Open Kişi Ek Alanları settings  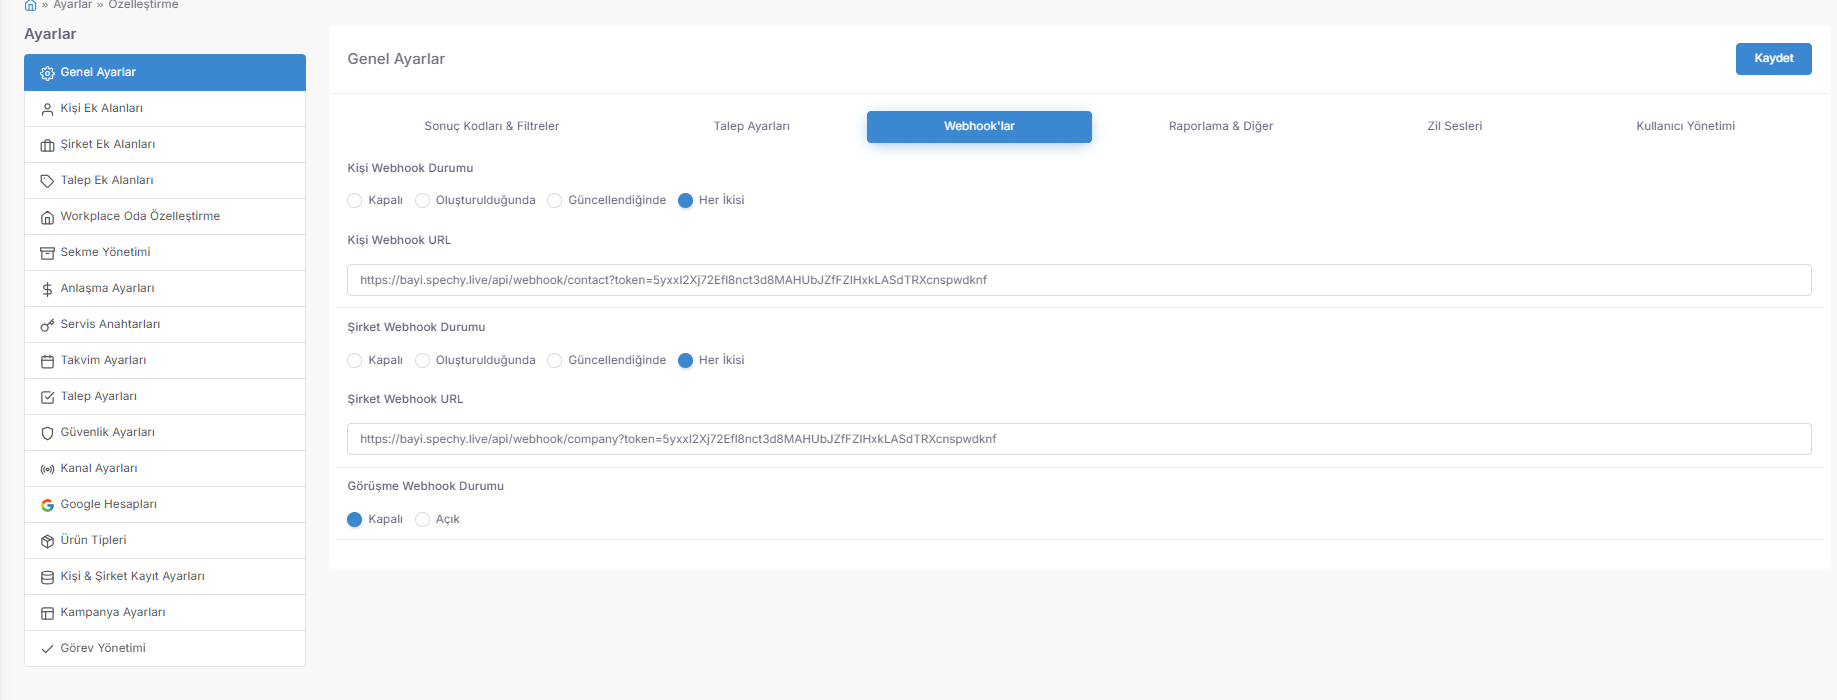(x=165, y=108)
